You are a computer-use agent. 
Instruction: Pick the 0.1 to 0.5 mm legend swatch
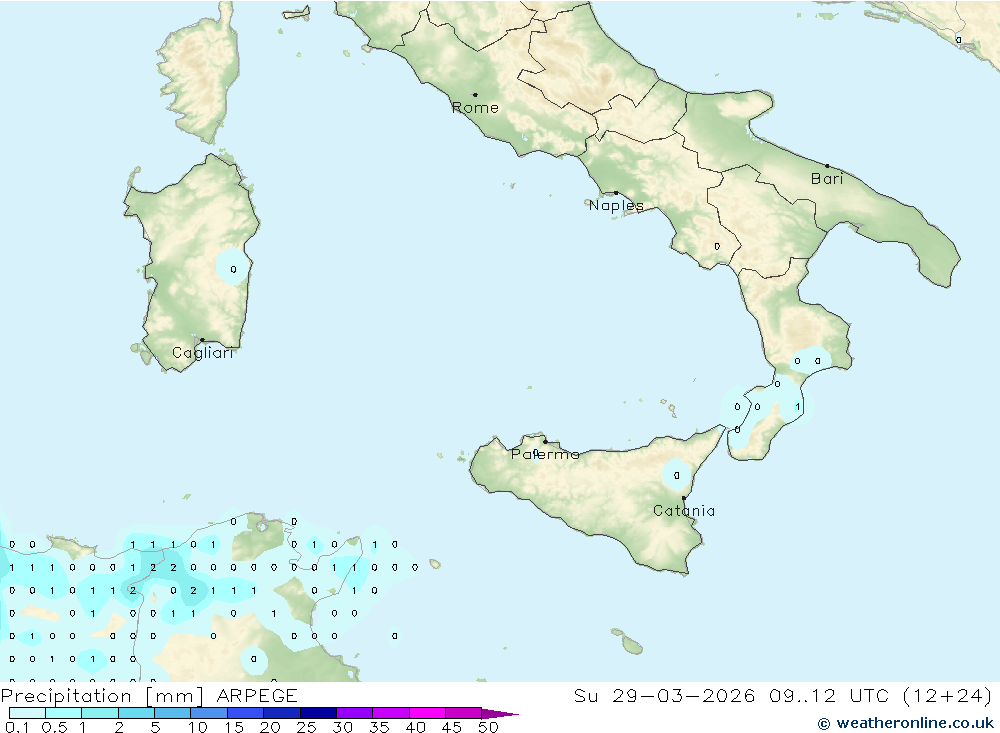27,713
